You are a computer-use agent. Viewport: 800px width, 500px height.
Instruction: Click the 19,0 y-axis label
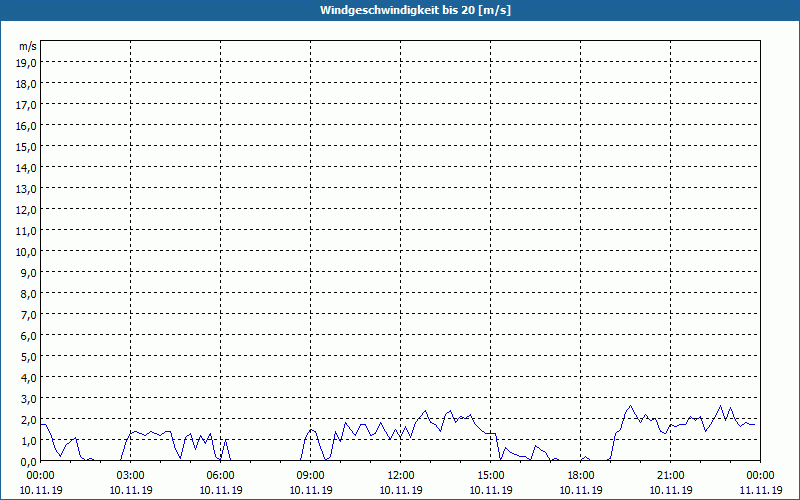coord(26,62)
